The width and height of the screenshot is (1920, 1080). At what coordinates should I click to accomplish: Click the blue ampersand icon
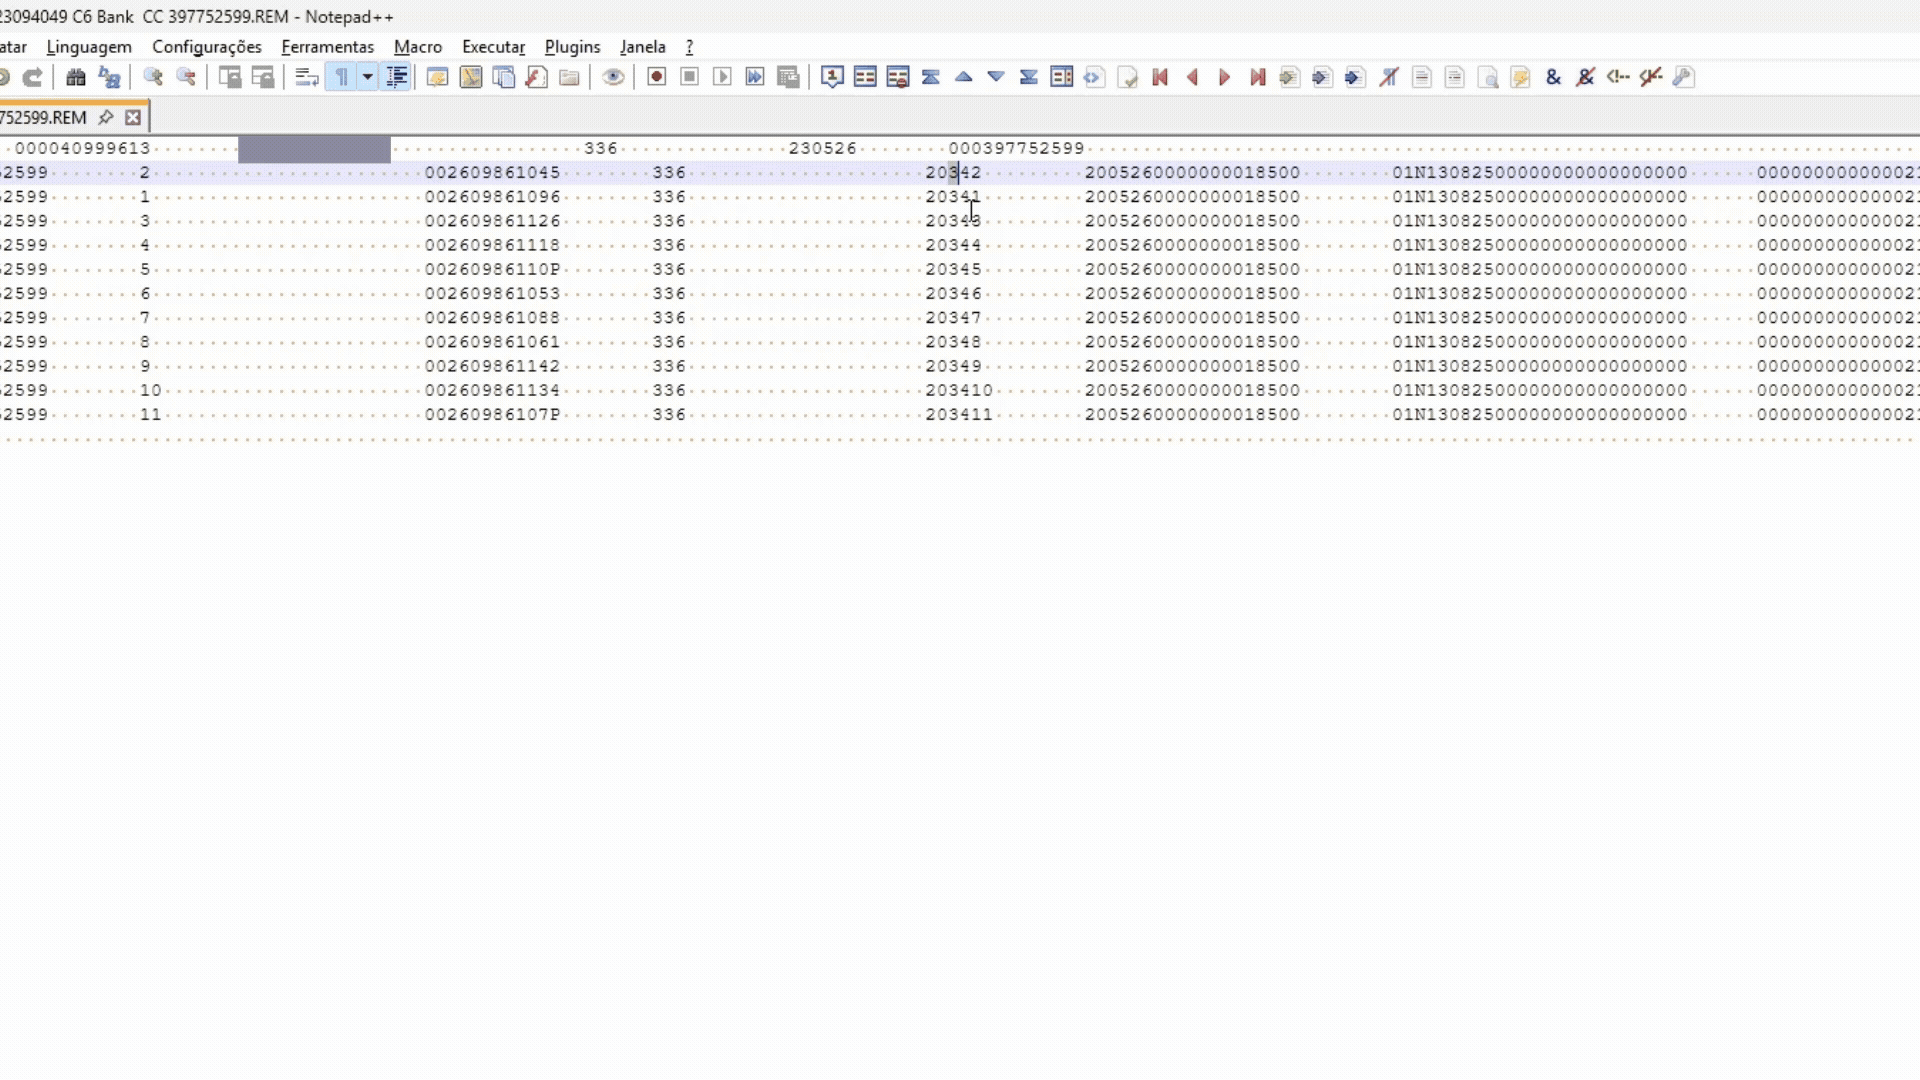click(x=1553, y=77)
